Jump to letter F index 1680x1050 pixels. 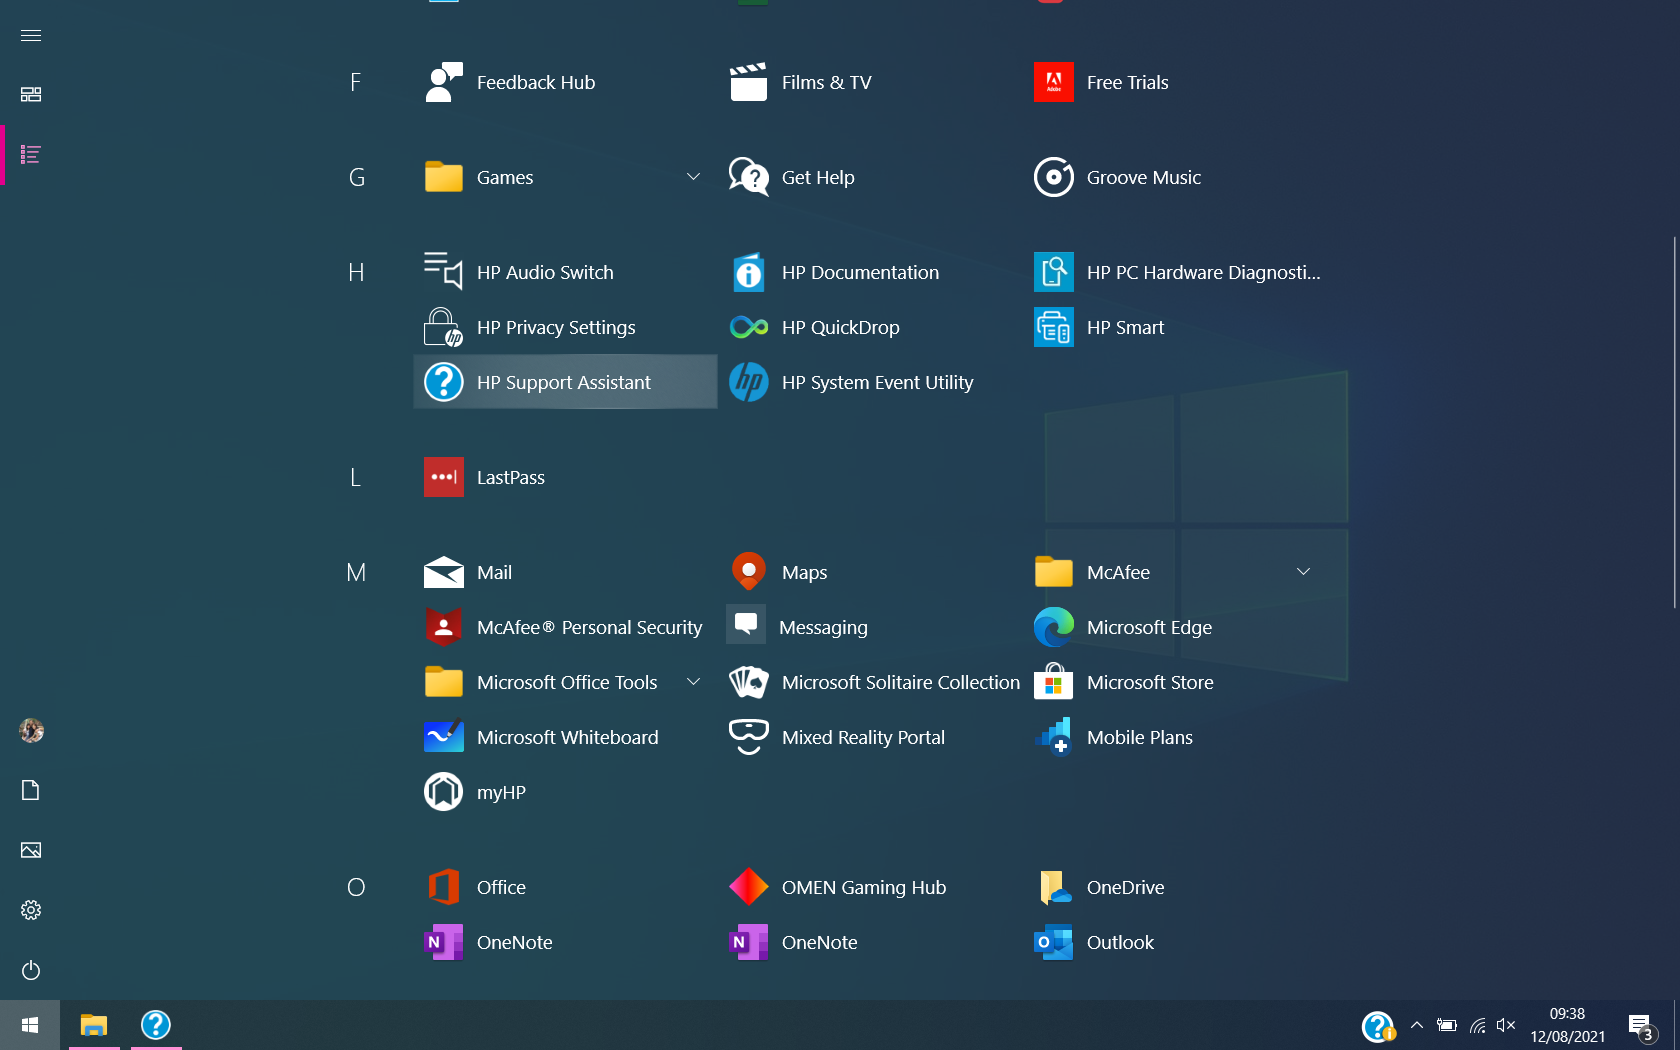point(355,82)
